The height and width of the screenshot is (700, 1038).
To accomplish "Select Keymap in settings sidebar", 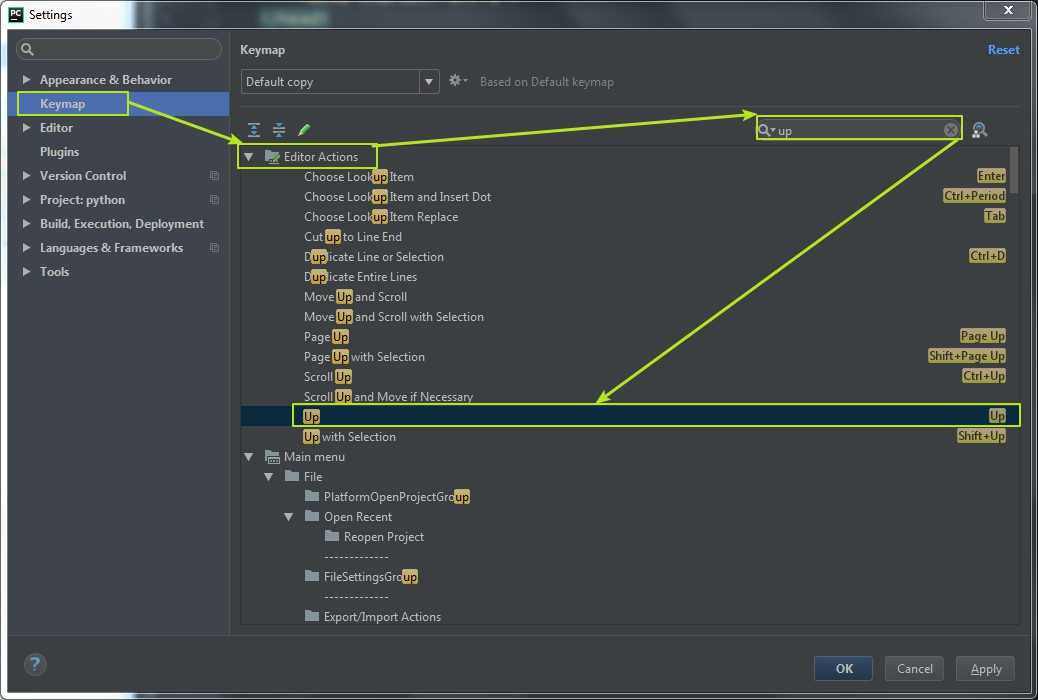I will [x=120, y=103].
